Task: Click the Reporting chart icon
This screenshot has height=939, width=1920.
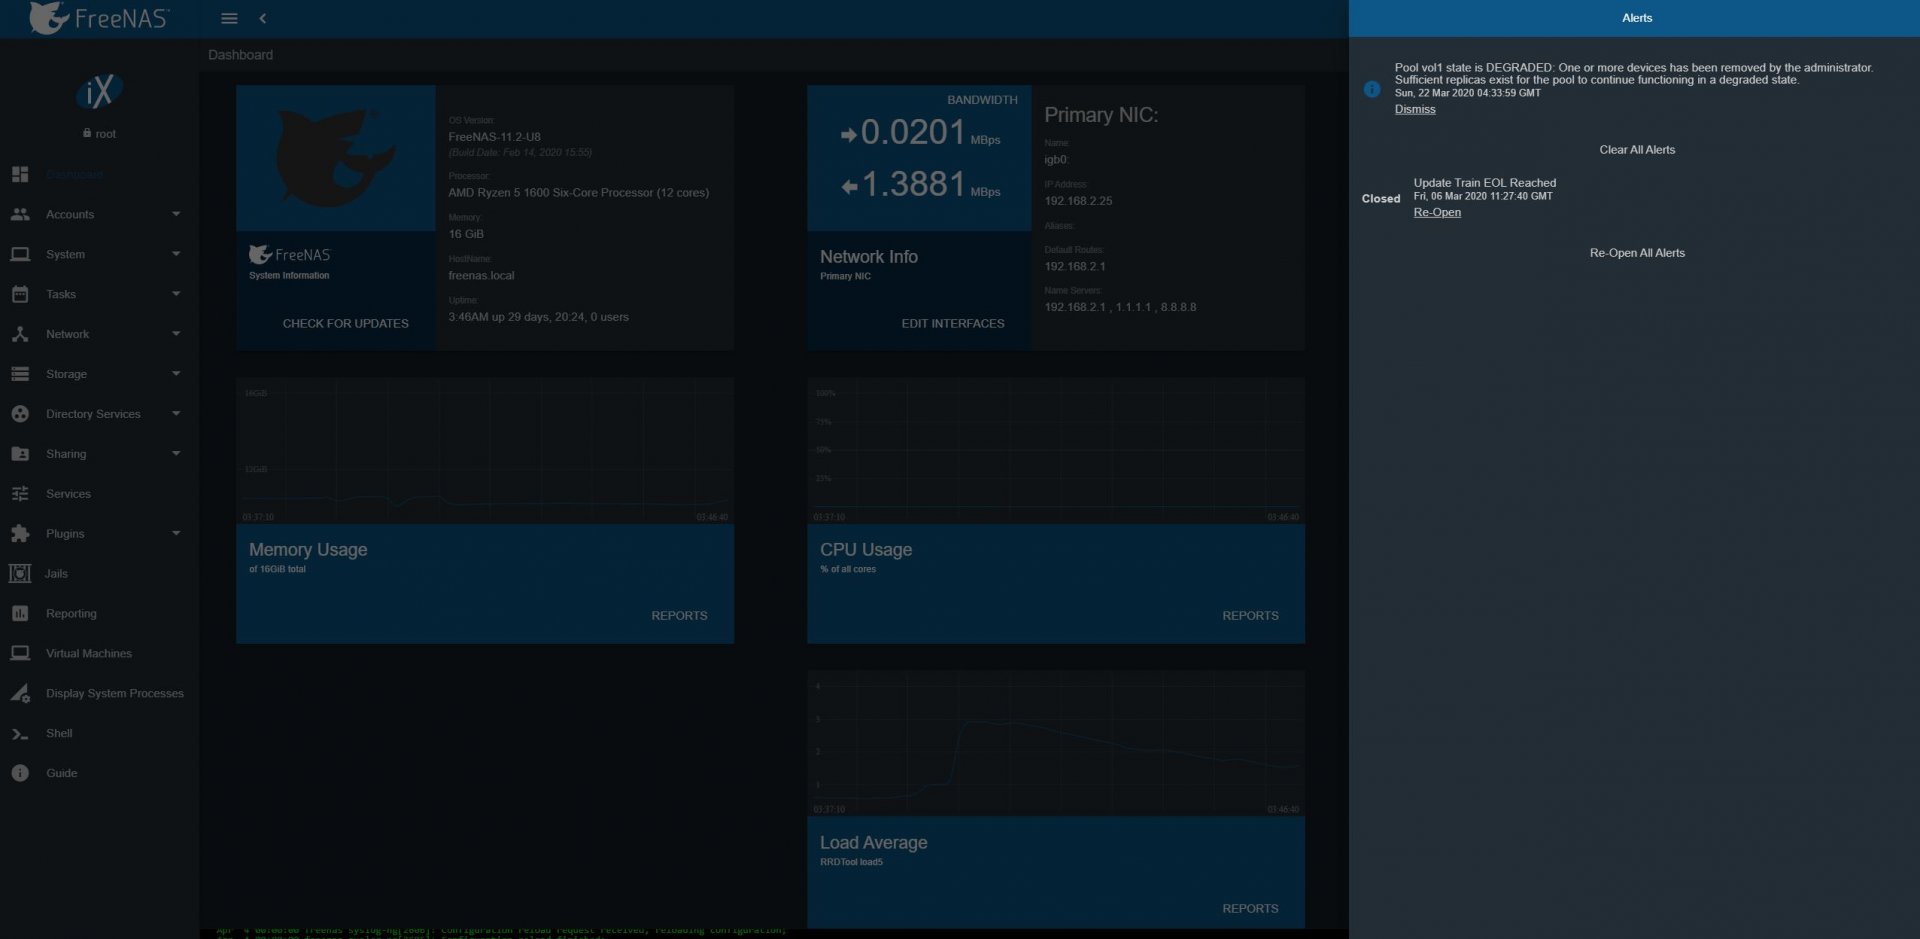Action: 20,614
